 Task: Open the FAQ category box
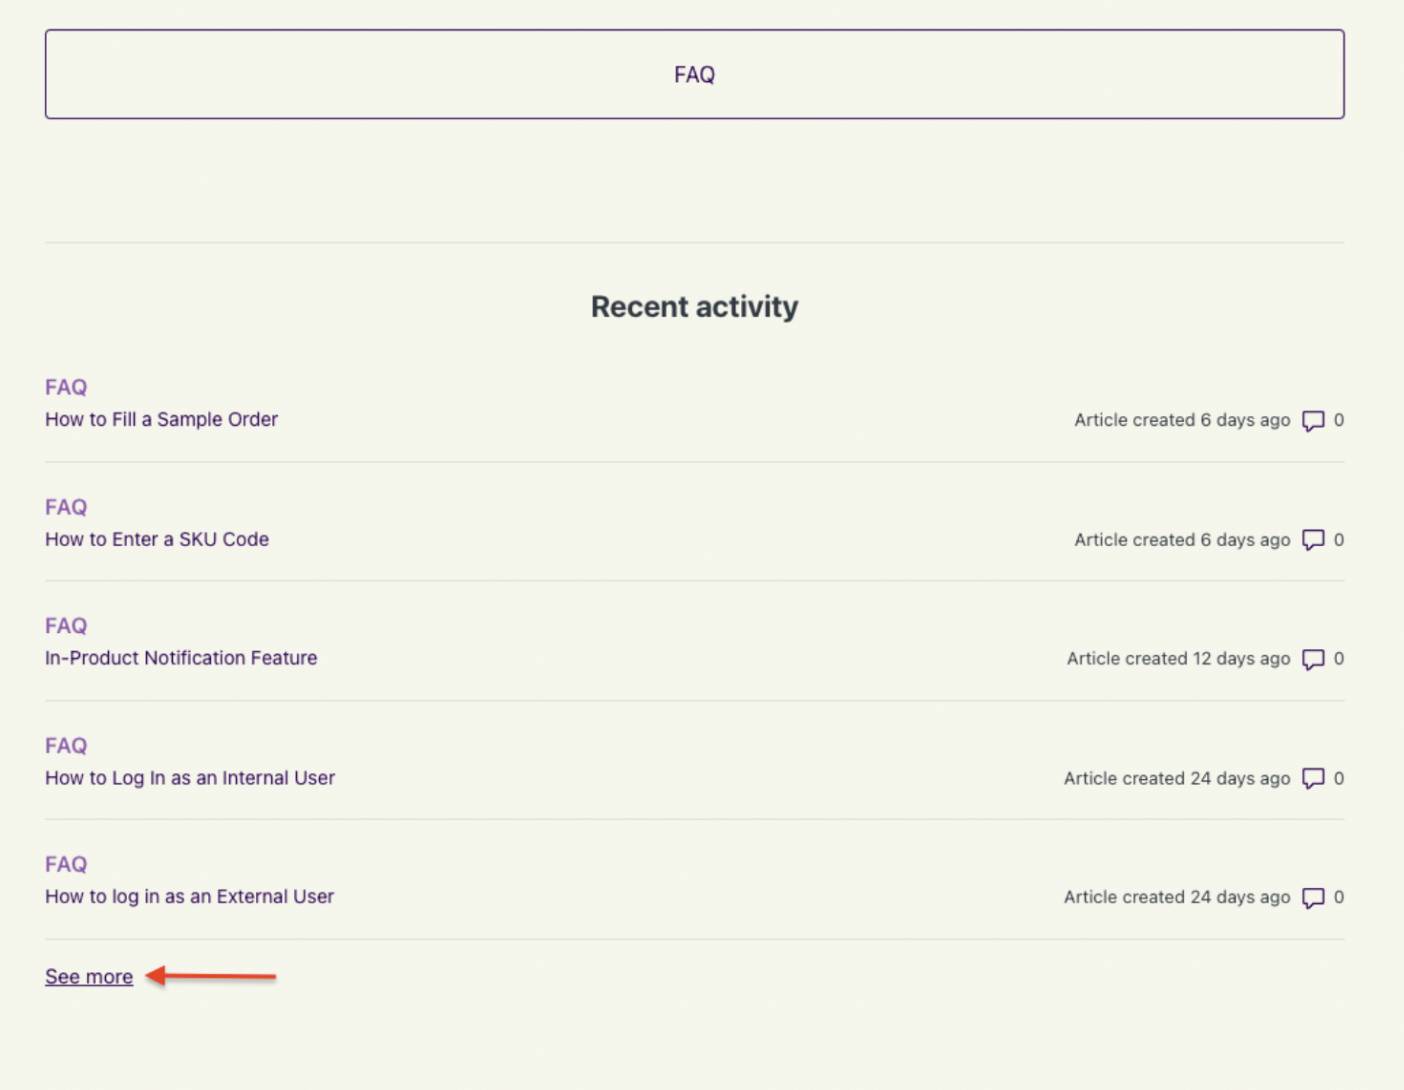694,74
